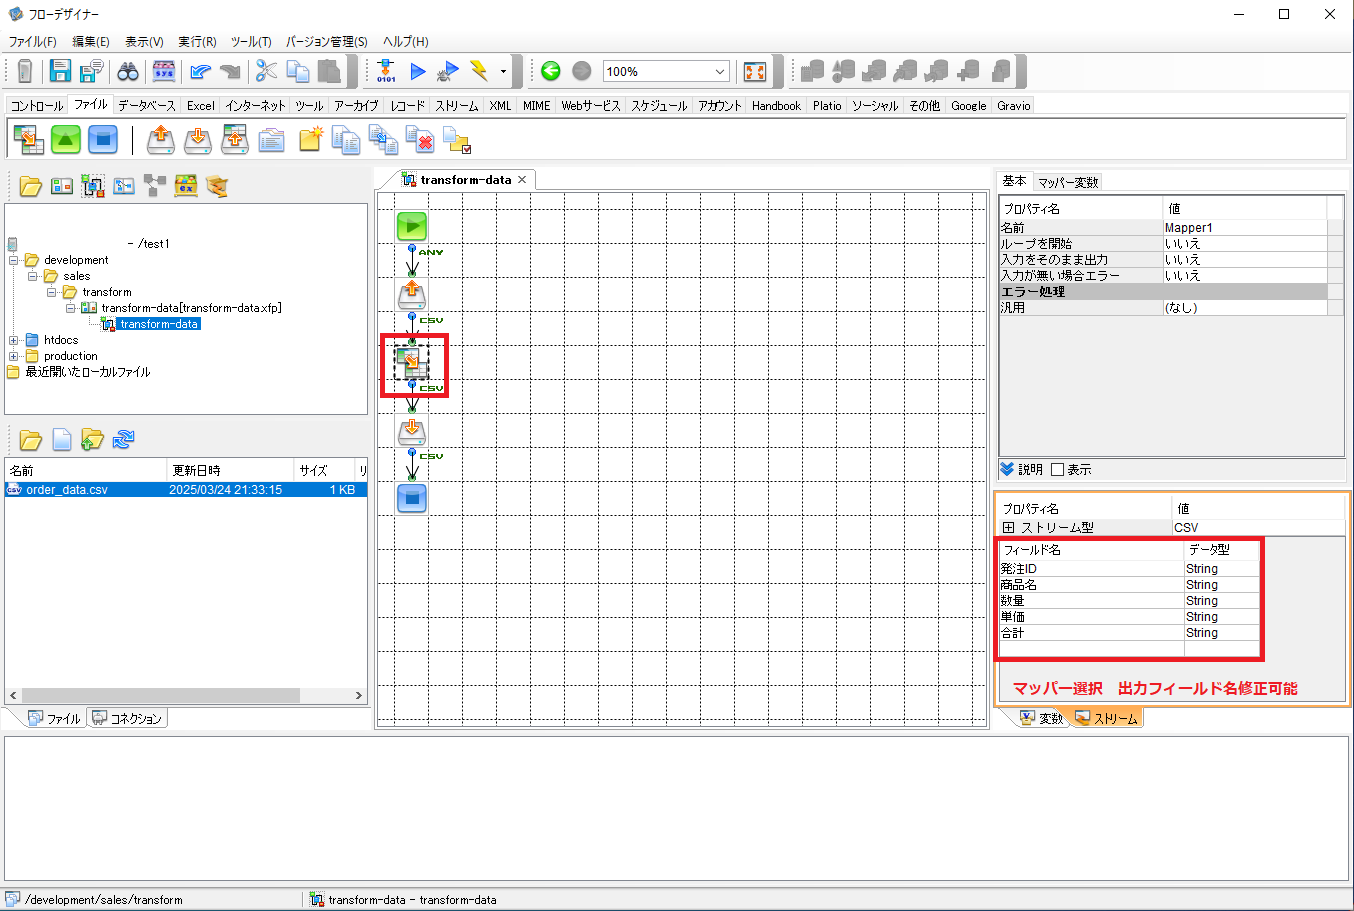Click the 発注ID field name cell

[1091, 569]
